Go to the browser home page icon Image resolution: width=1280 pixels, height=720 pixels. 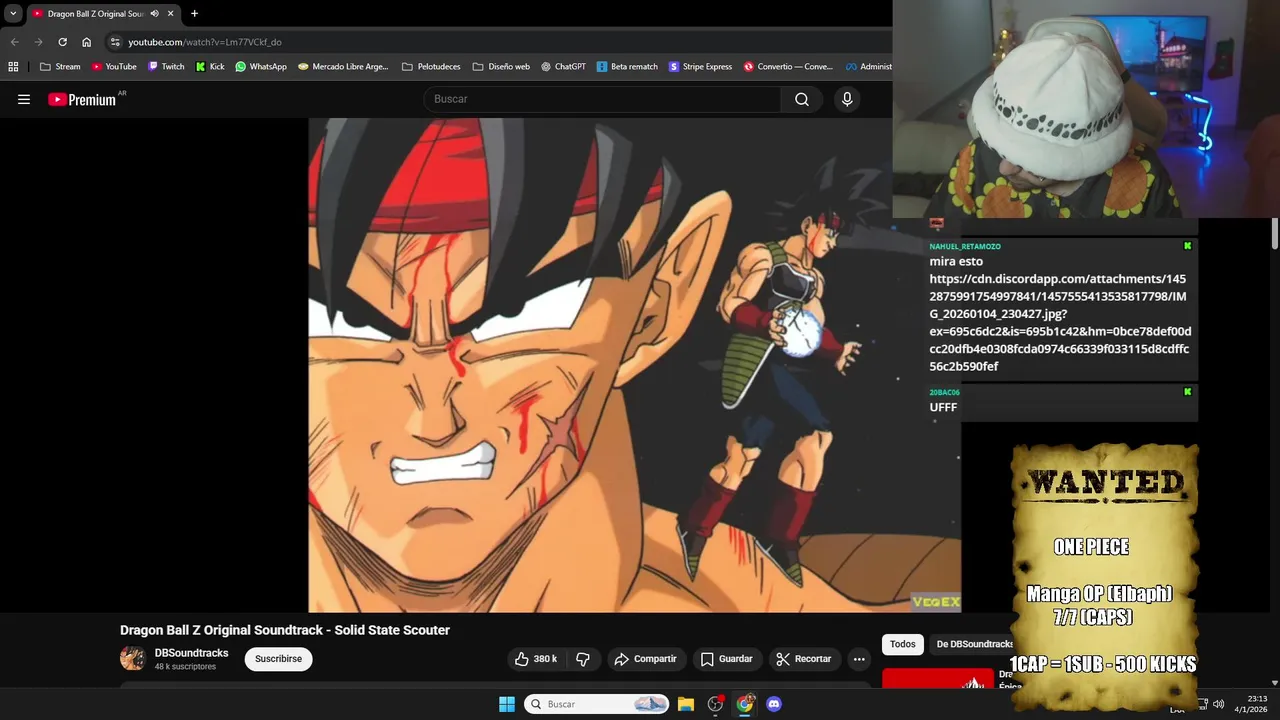87,42
